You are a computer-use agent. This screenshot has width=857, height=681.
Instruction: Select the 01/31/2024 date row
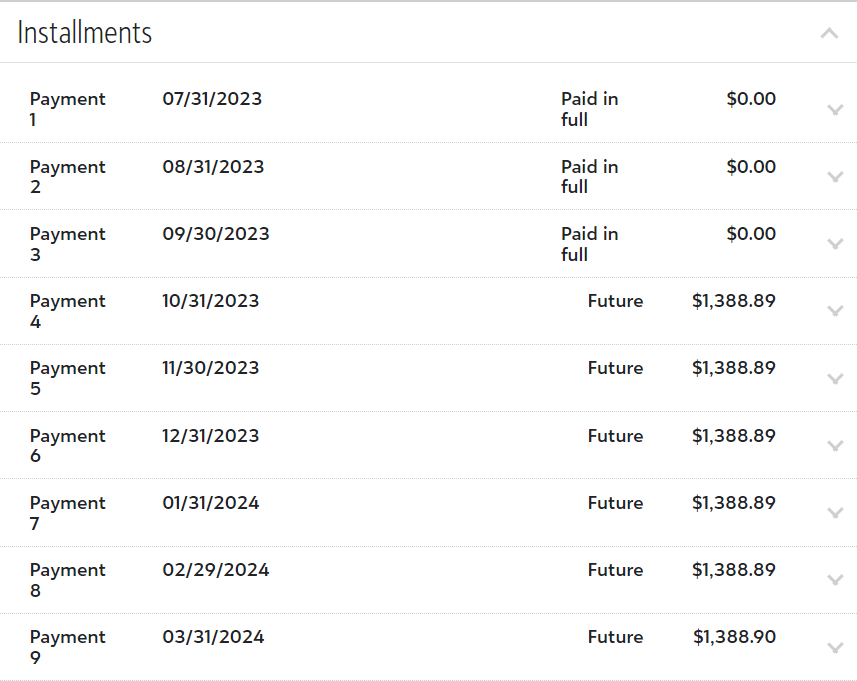[x=210, y=503]
